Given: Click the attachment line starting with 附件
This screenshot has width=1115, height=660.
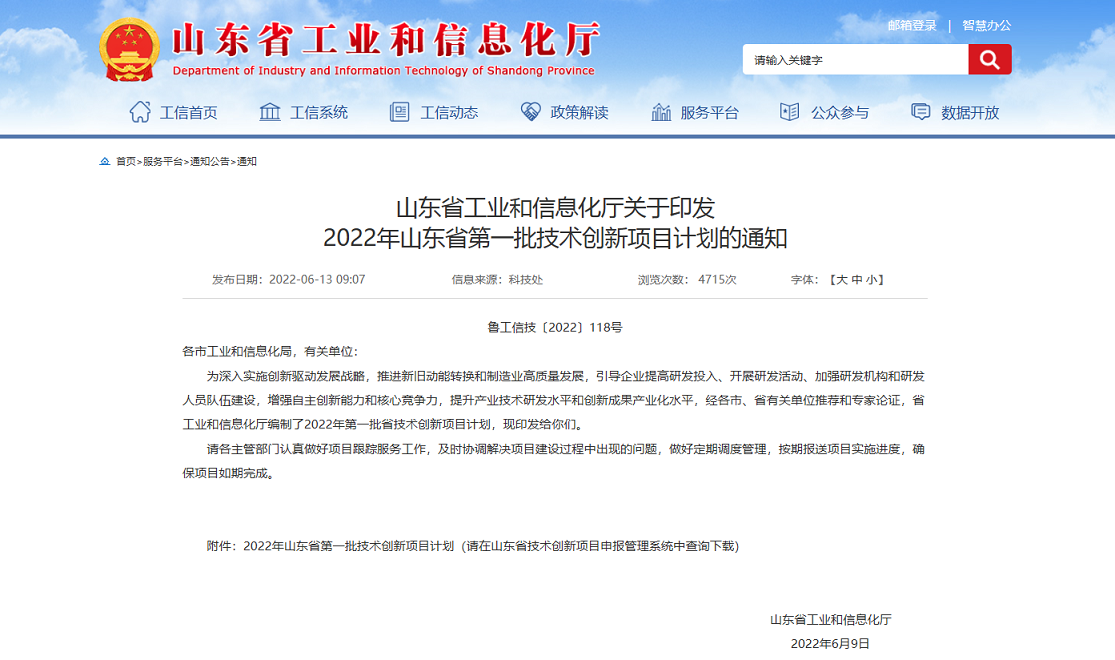Looking at the screenshot, I should point(473,546).
